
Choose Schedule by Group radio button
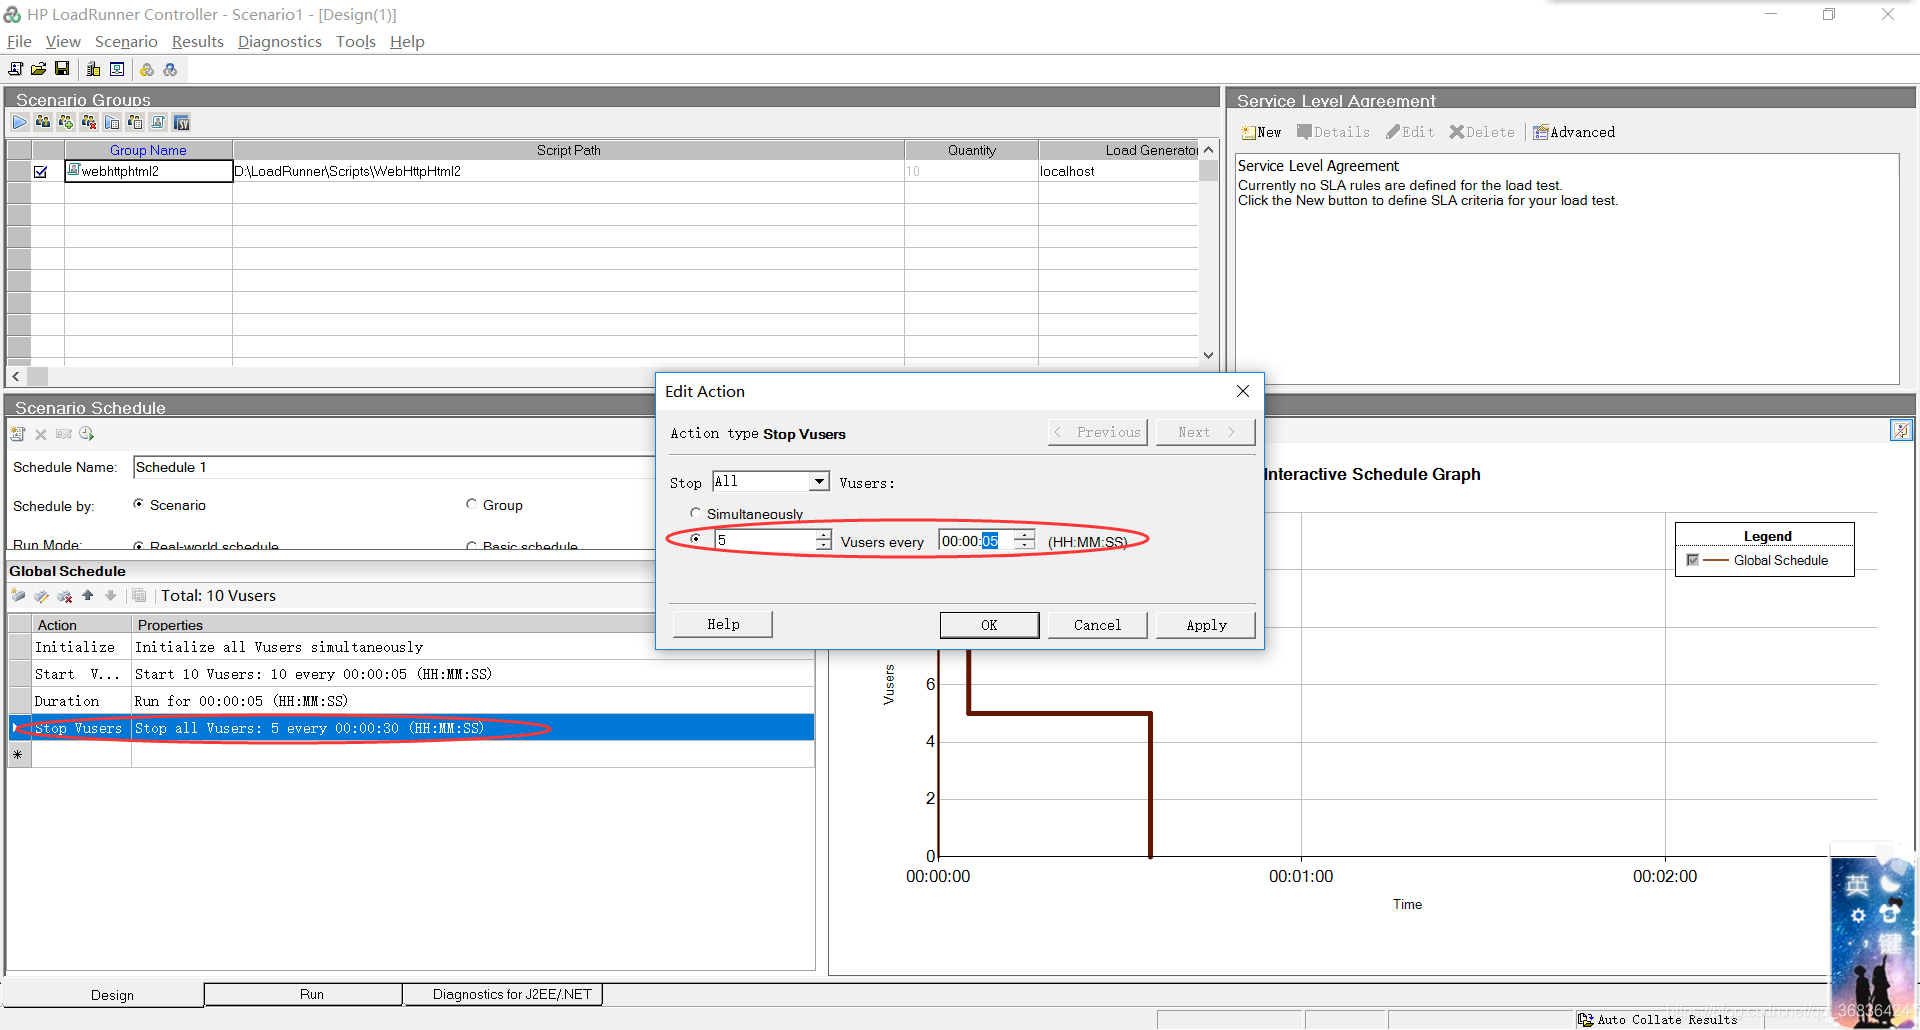pyautogui.click(x=471, y=504)
